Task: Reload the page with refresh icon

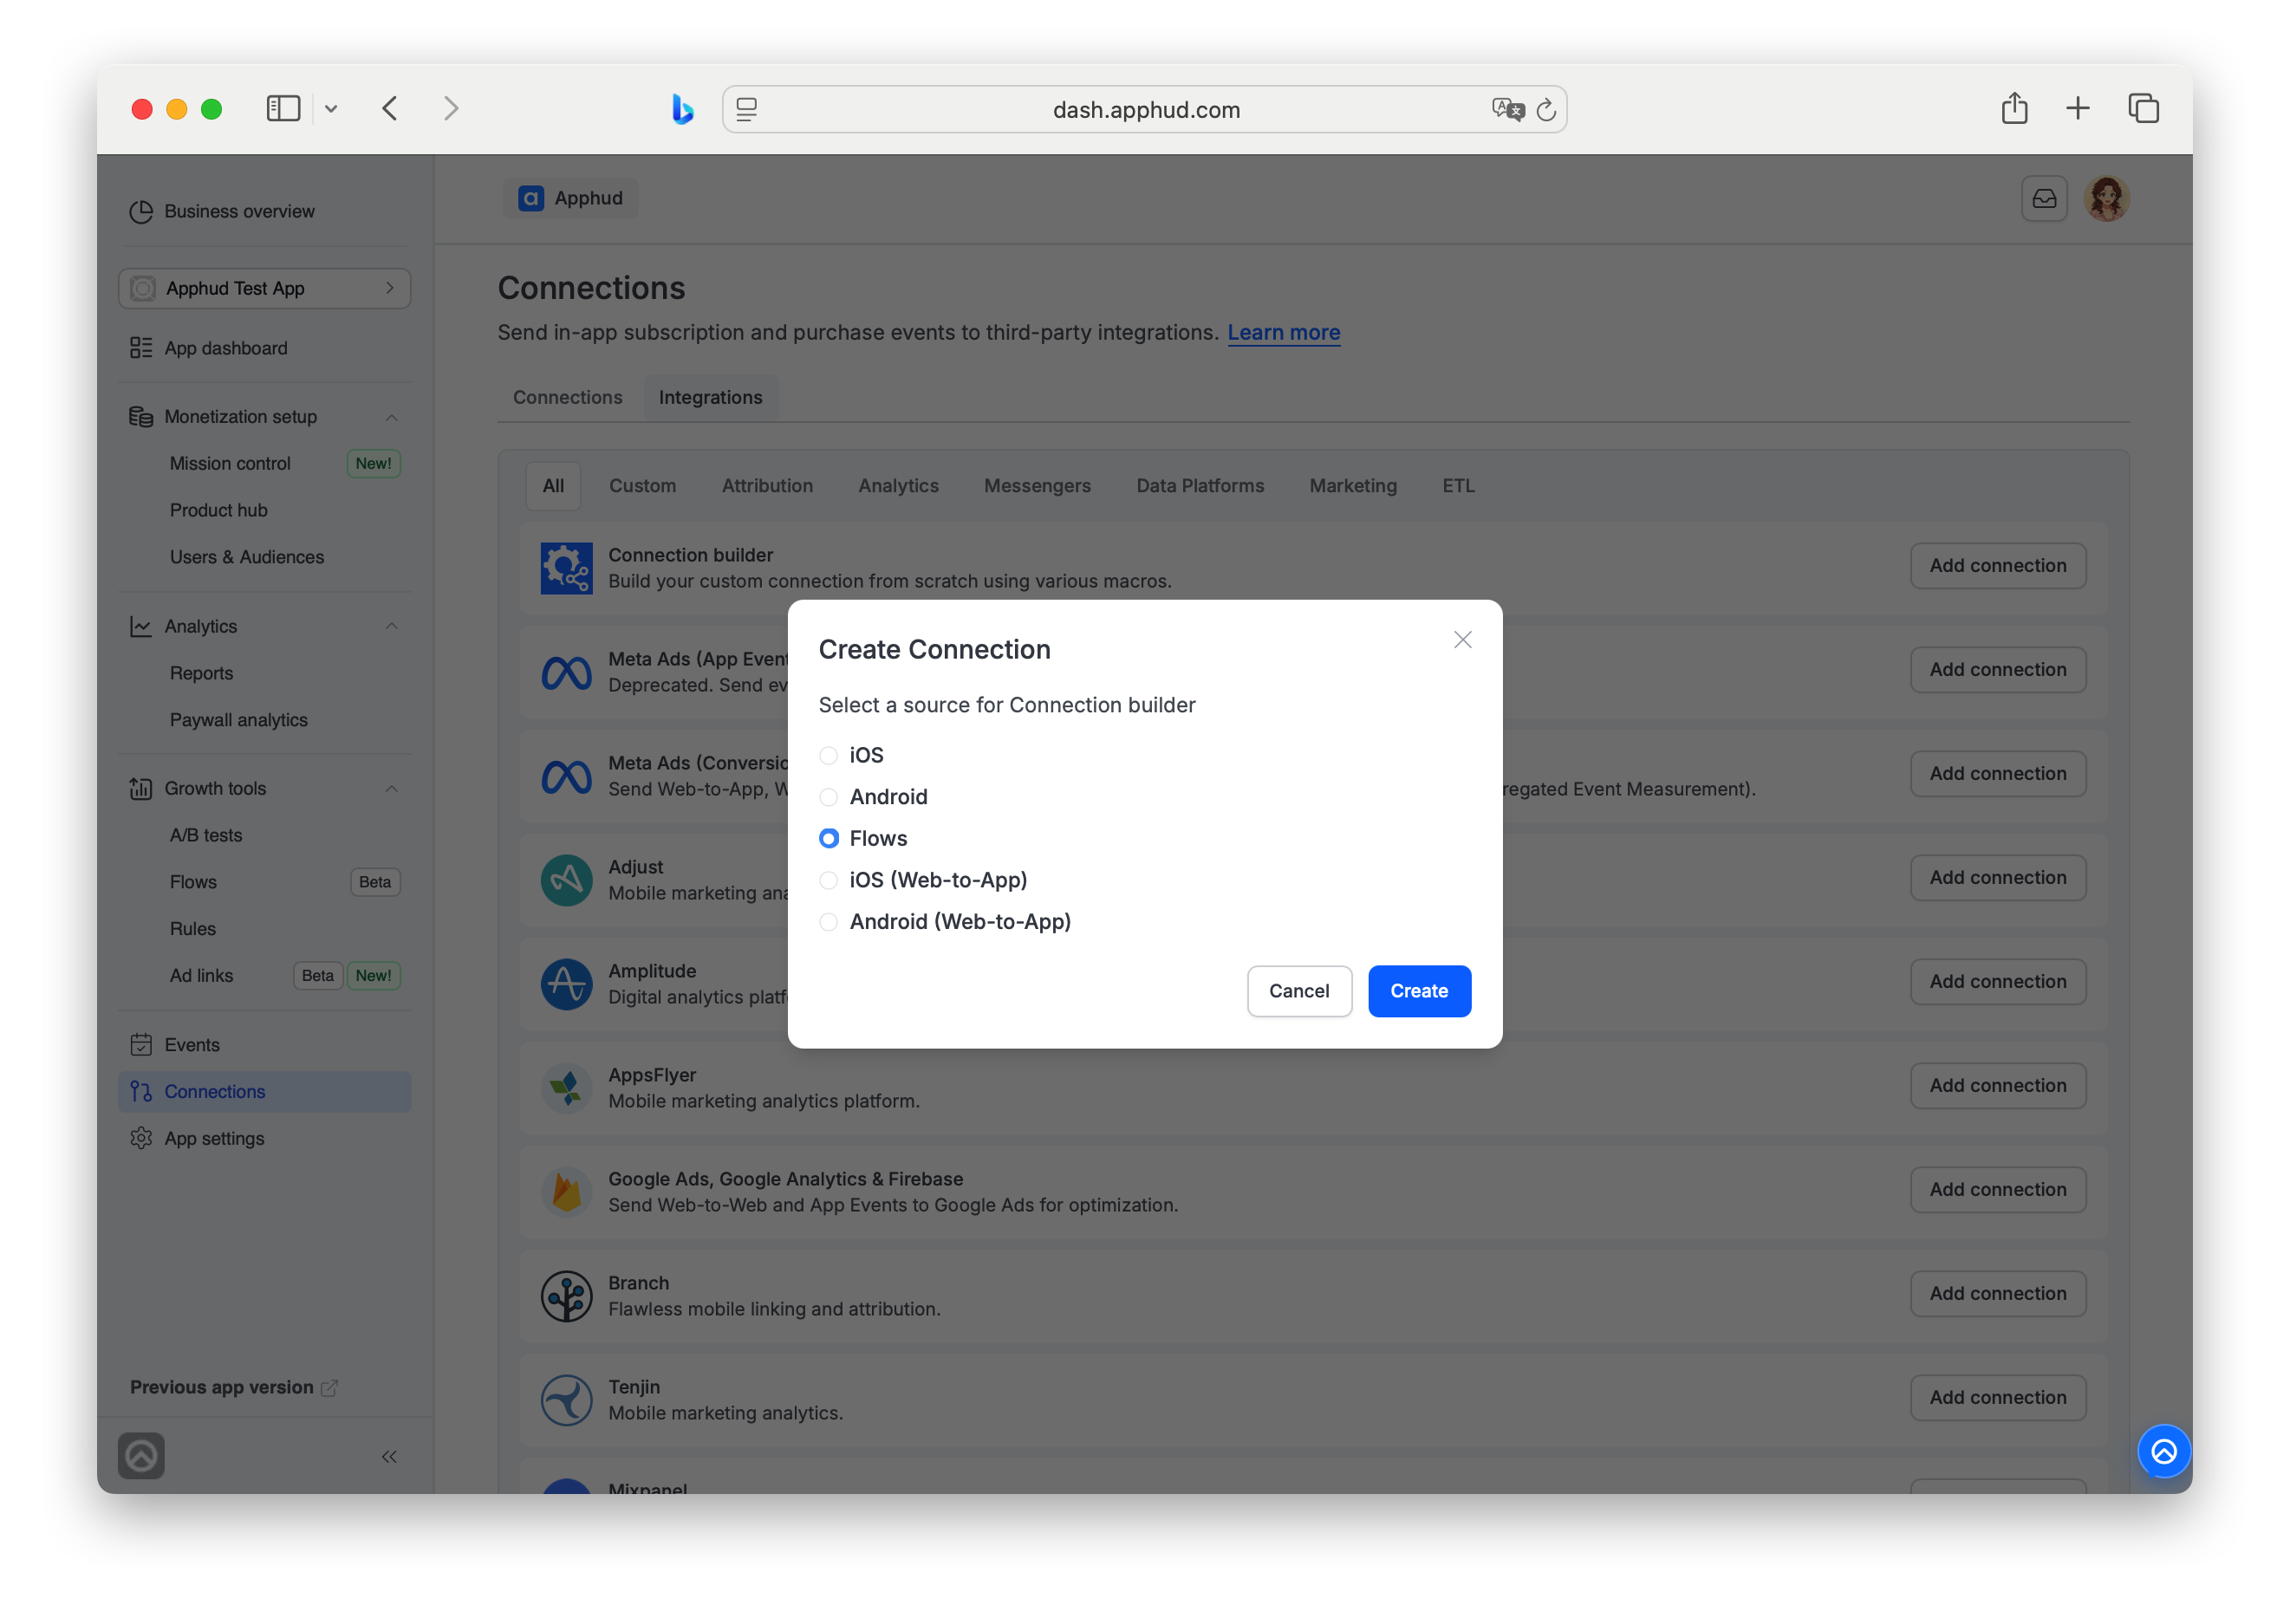Action: tap(1546, 110)
